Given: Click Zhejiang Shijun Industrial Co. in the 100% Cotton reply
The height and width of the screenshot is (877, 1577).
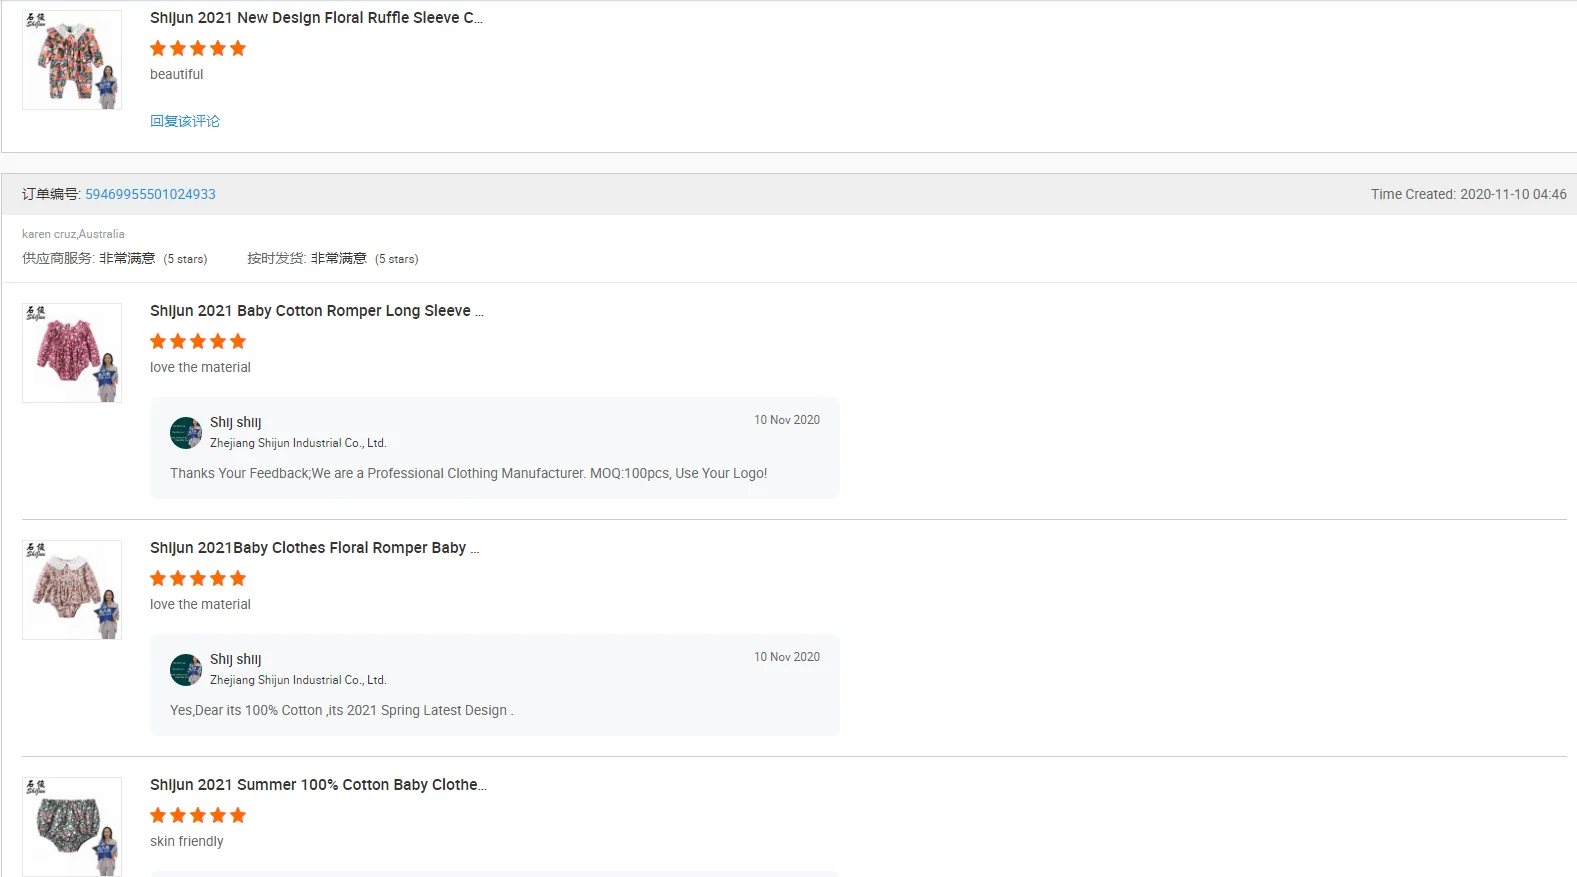Looking at the screenshot, I should tap(298, 680).
